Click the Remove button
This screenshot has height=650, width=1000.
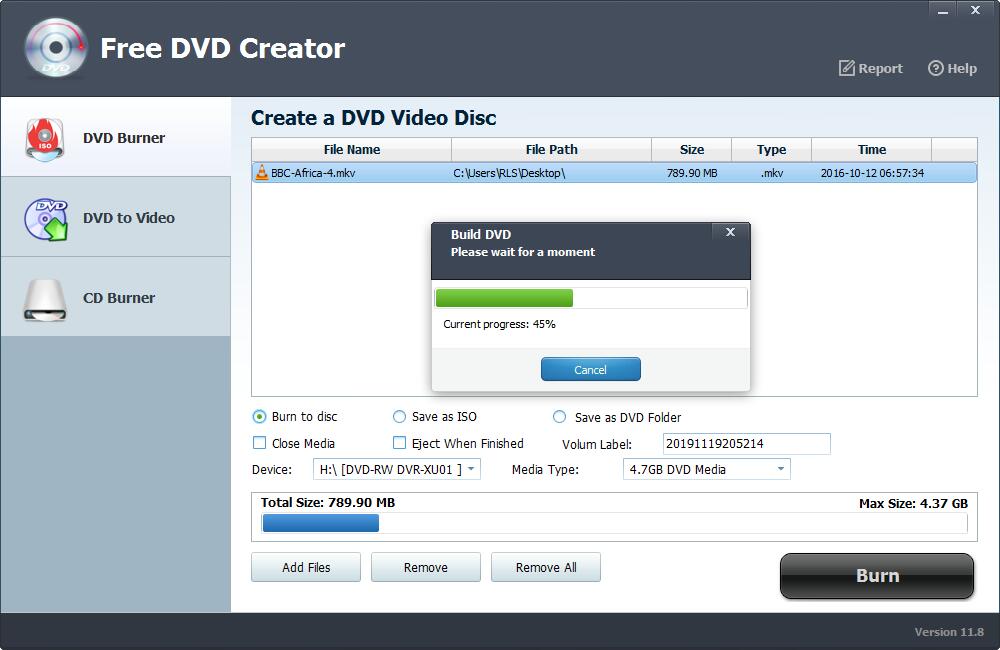(x=426, y=567)
